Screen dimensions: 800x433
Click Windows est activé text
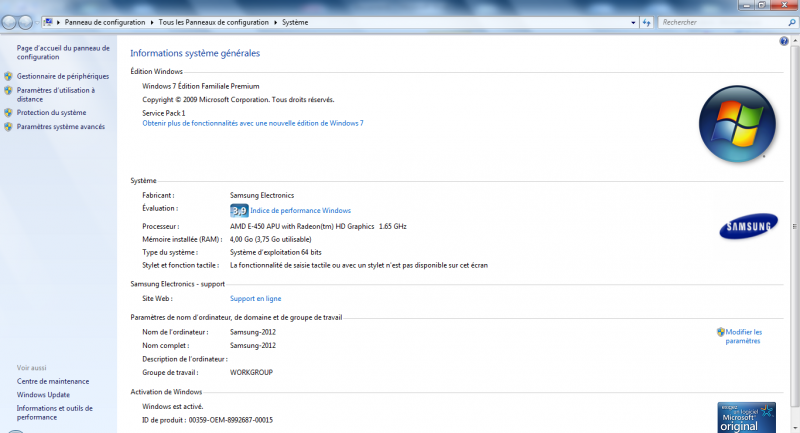click(172, 406)
